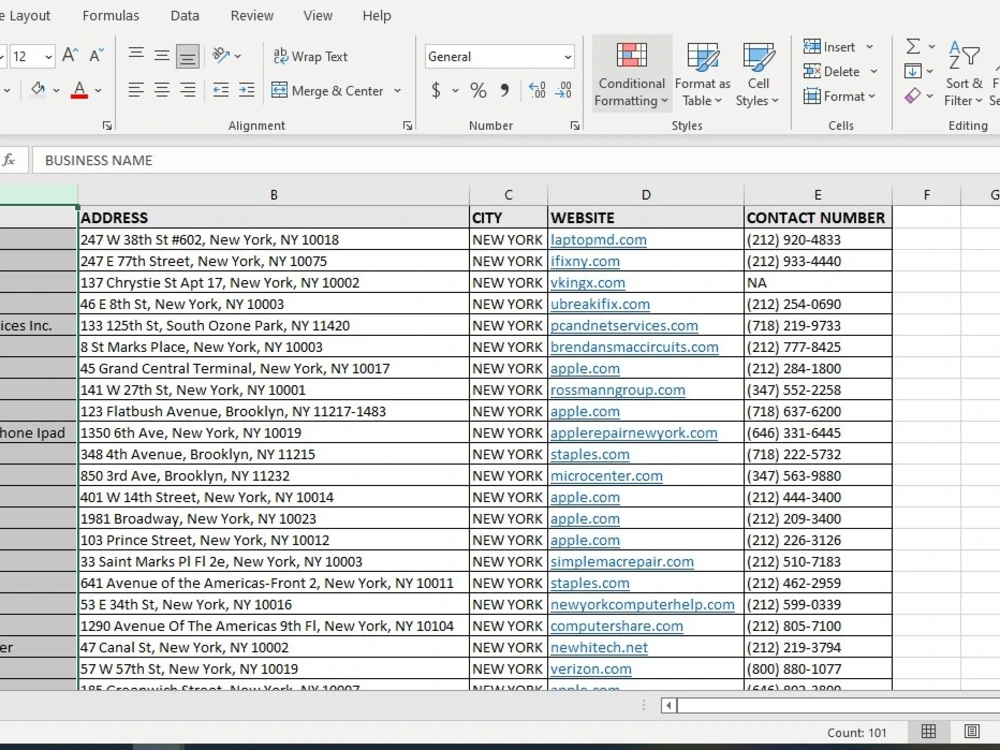Screen dimensions: 1000x750
Task: Decrease font size with the smaller A icon
Action: (96, 55)
